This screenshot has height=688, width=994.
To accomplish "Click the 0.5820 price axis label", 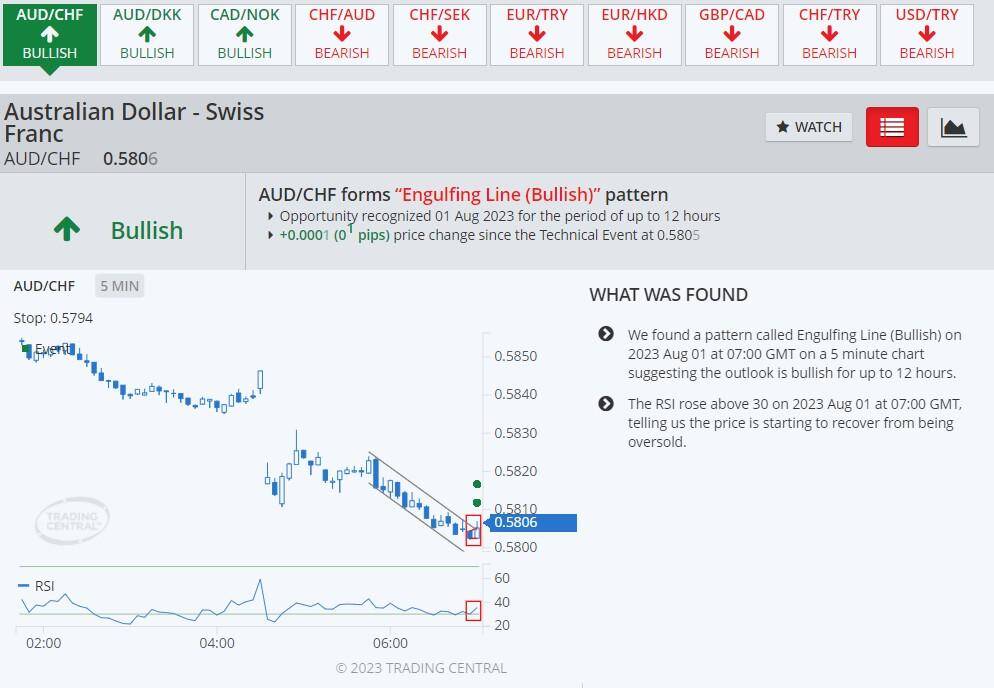I will click(515, 471).
